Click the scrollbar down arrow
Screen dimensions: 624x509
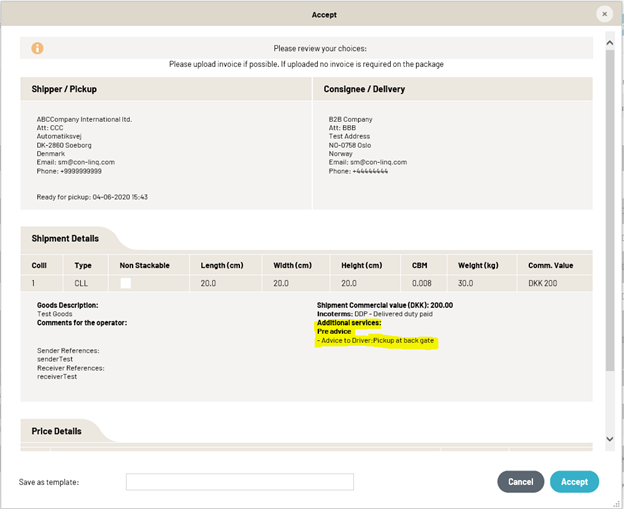pyautogui.click(x=610, y=439)
